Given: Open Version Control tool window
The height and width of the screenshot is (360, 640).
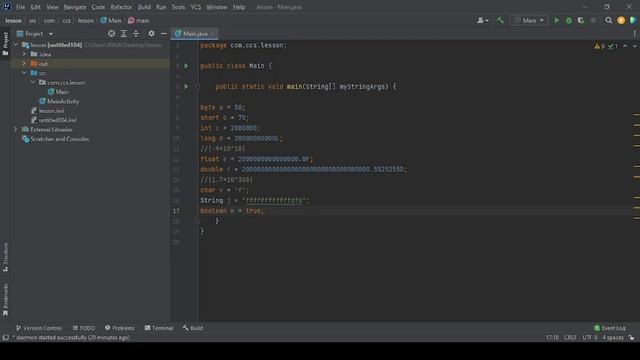Looking at the screenshot, I should [x=39, y=328].
